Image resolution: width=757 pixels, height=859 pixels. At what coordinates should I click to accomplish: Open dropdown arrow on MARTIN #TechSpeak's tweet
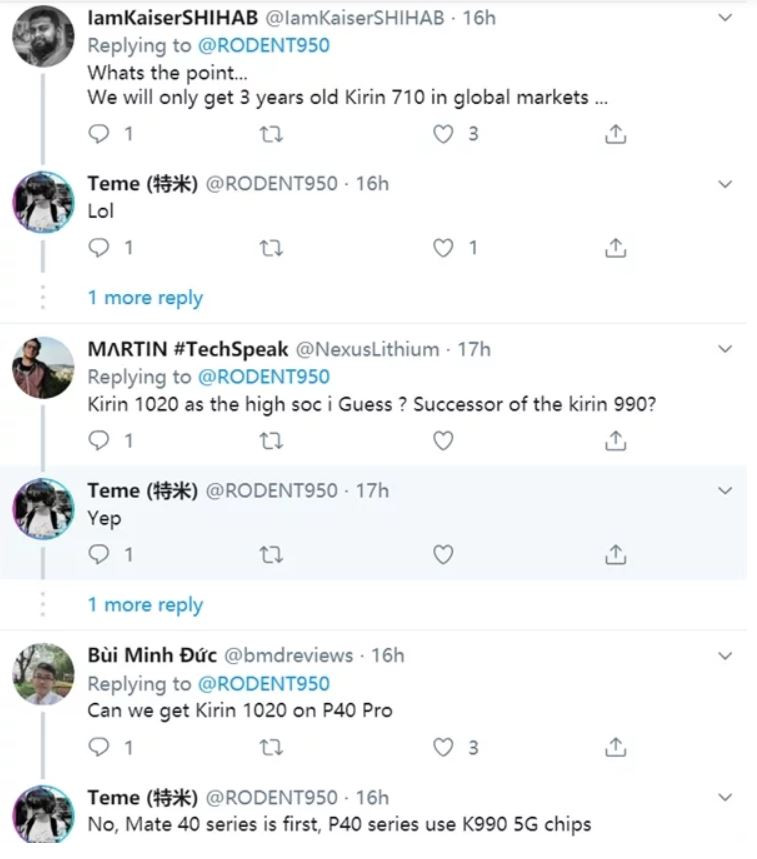[726, 349]
